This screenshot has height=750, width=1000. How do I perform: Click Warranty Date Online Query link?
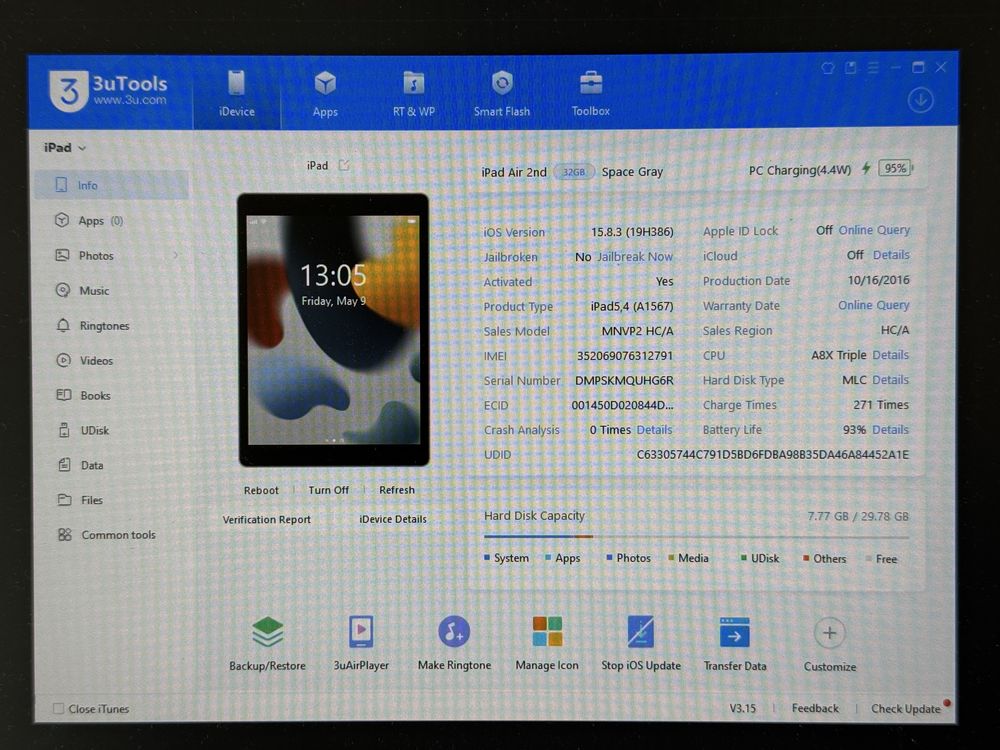874,305
